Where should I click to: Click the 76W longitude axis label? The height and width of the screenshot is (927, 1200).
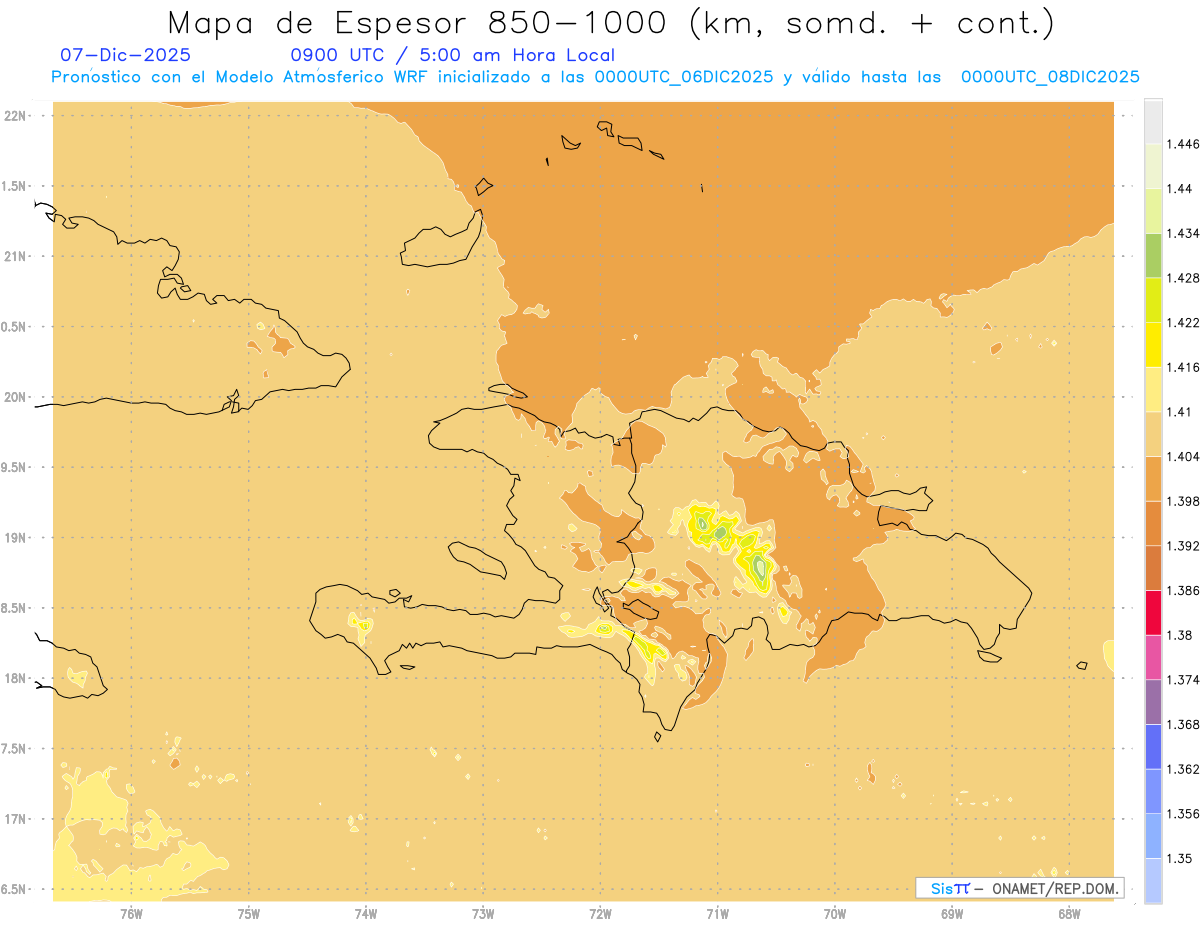click(x=131, y=914)
